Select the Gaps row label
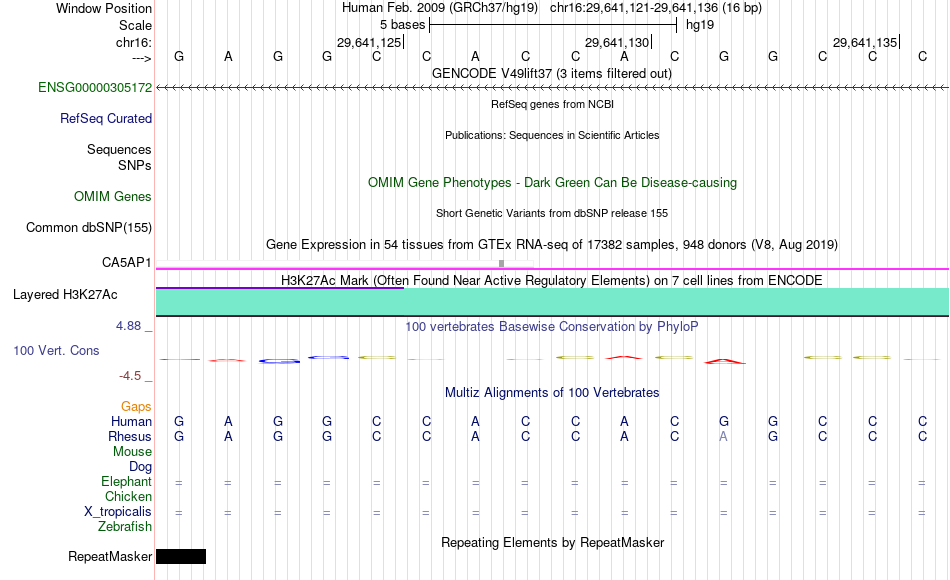This screenshot has width=950, height=580. 136,407
